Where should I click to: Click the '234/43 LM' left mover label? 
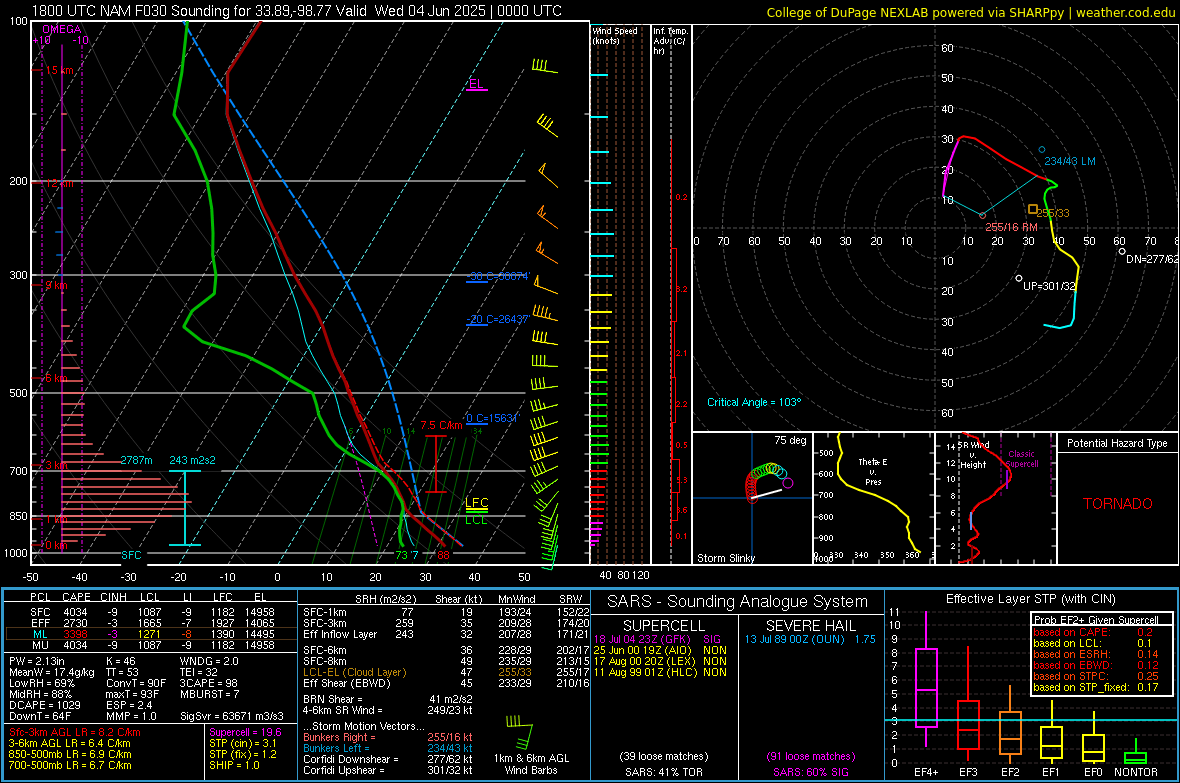pos(1069,161)
